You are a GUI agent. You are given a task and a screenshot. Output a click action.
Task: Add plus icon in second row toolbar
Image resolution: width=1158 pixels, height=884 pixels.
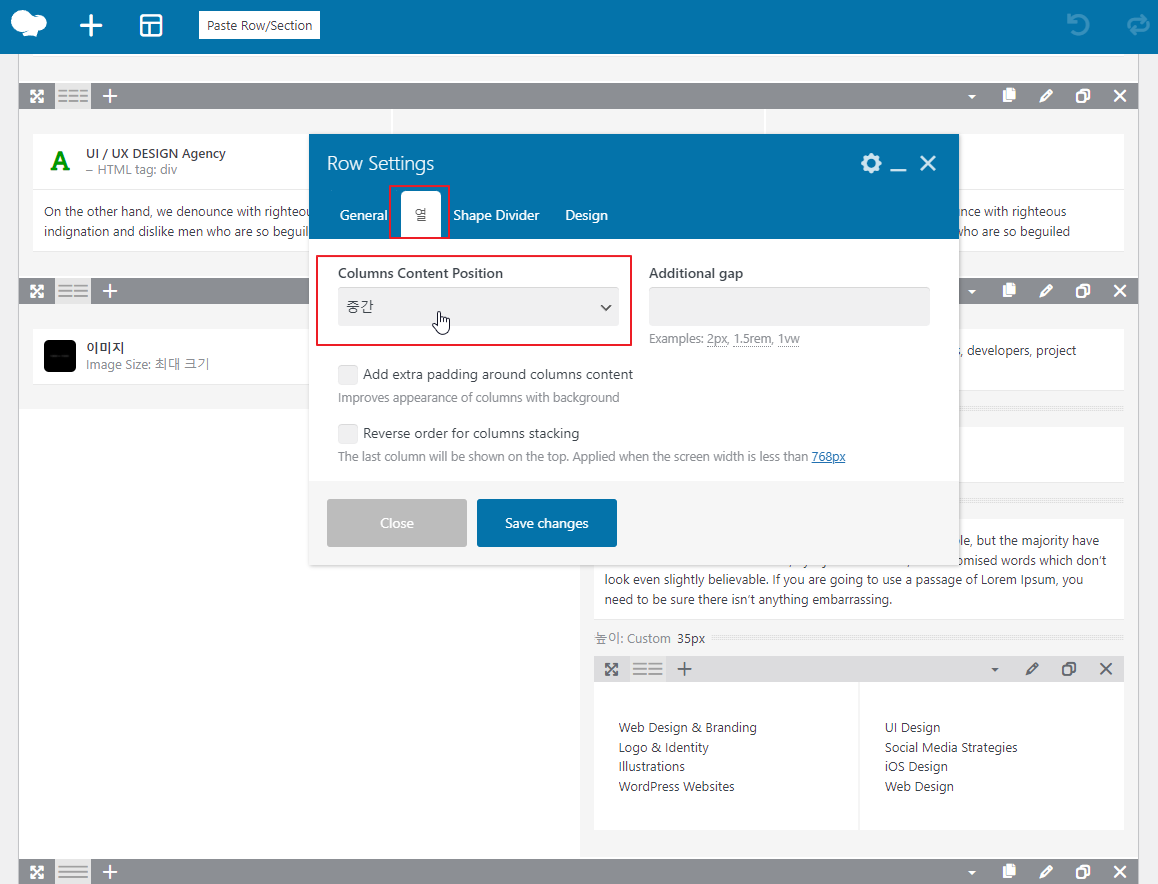coord(110,291)
